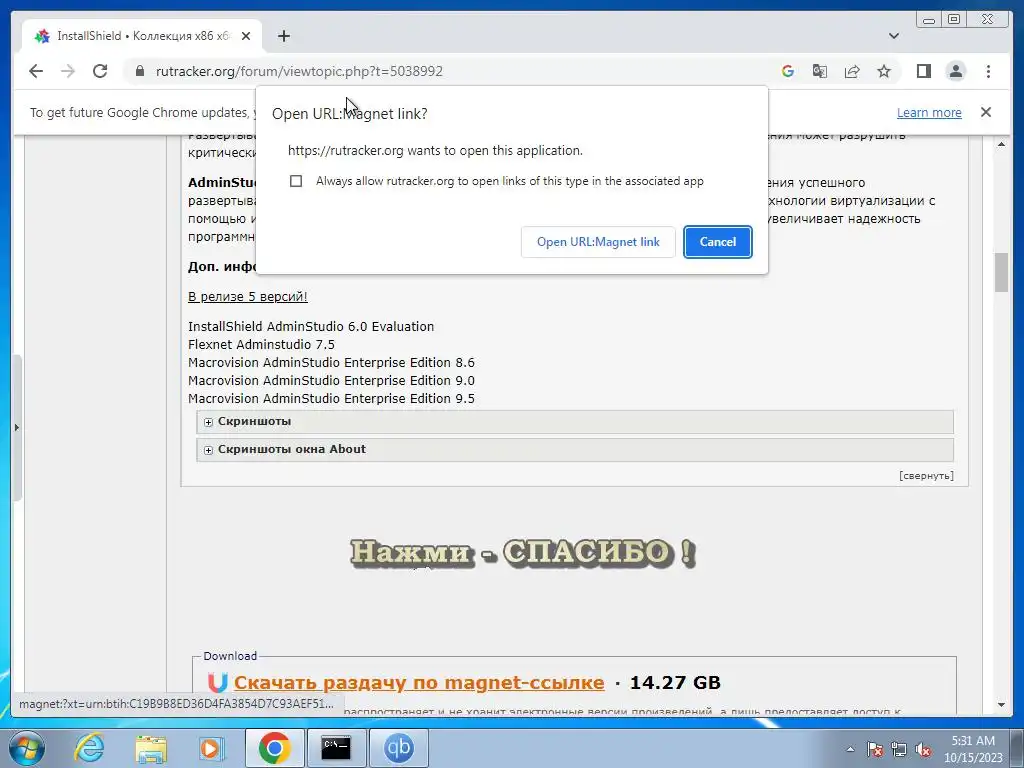Open Chrome three-dot menu
The width and height of the screenshot is (1024, 768).
point(988,71)
